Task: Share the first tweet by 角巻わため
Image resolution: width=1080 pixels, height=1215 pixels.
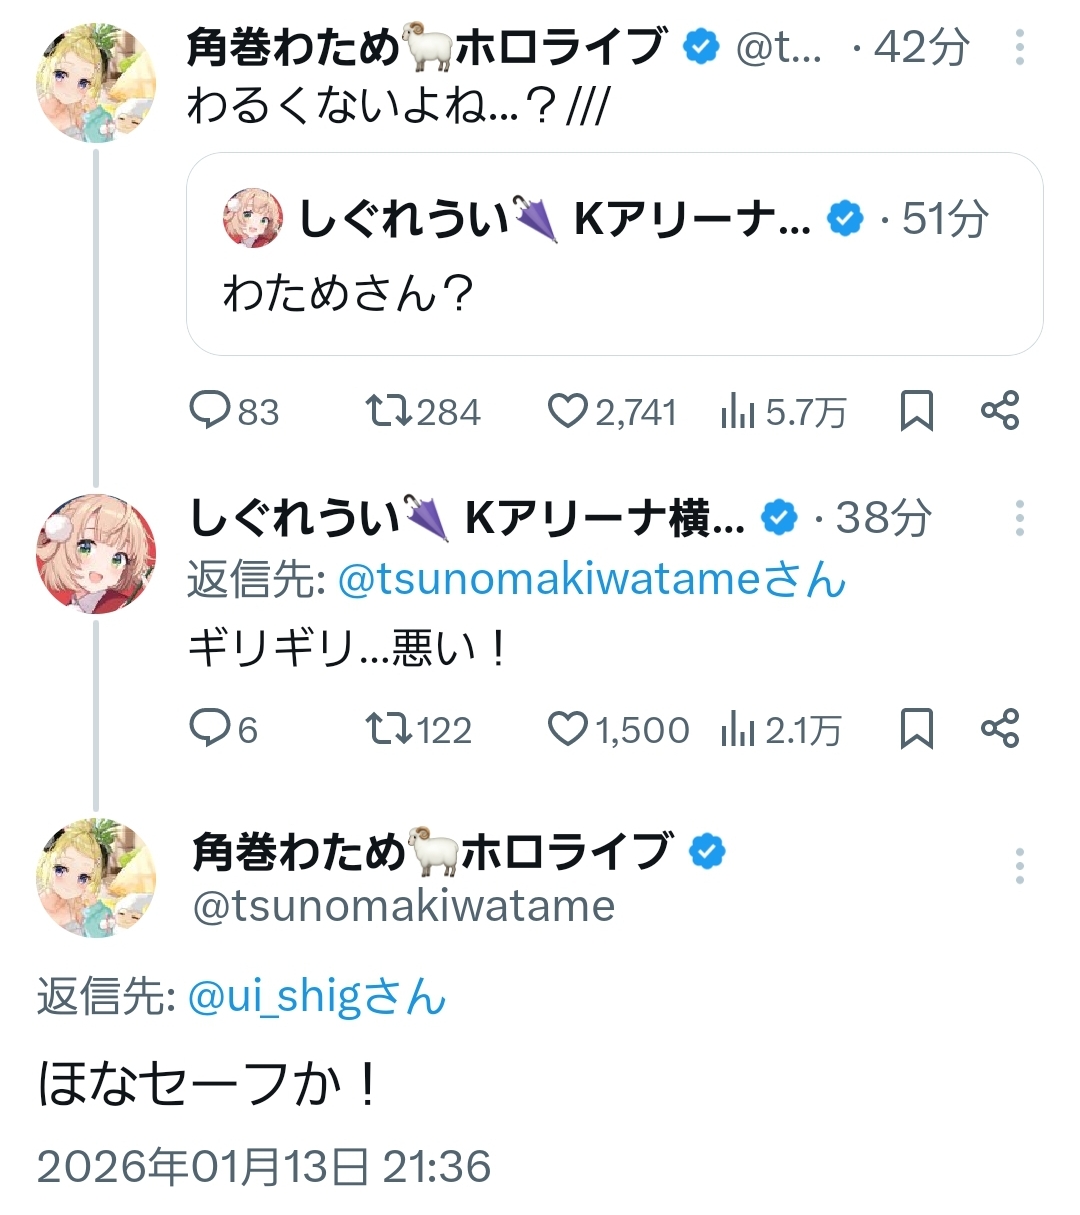Action: tap(999, 411)
